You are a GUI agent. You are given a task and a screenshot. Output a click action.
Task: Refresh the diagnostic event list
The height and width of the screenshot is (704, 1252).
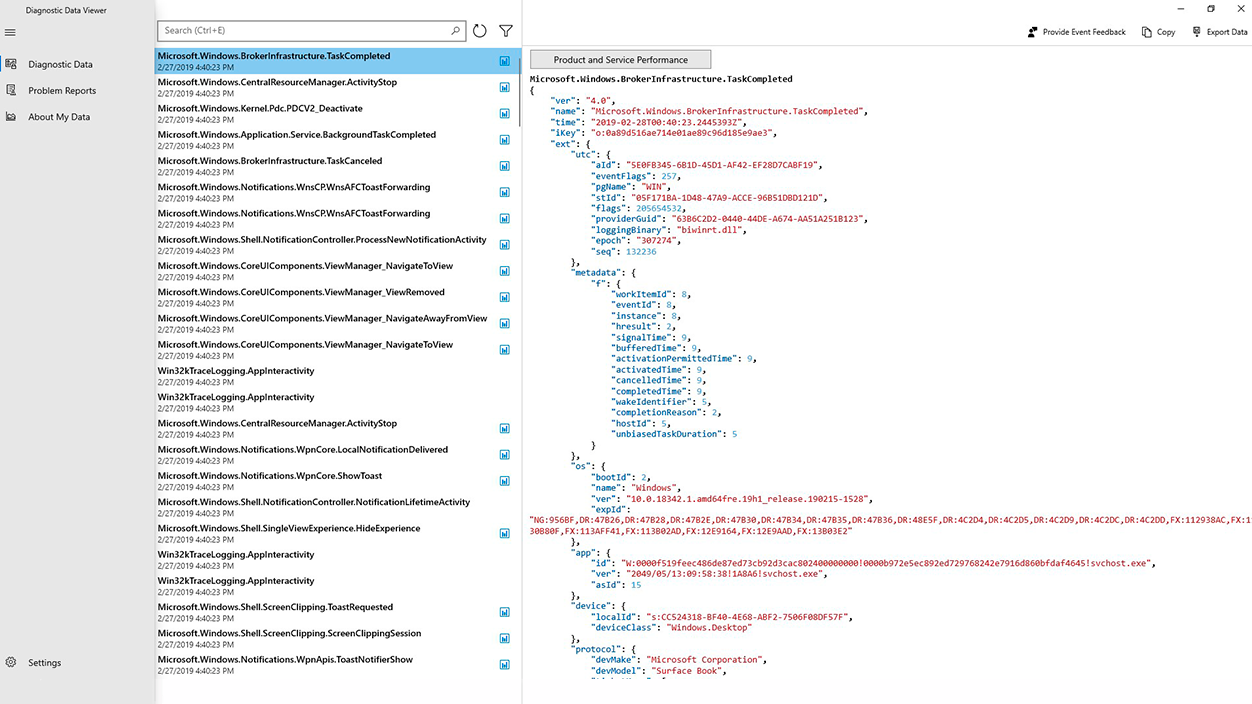click(x=479, y=30)
